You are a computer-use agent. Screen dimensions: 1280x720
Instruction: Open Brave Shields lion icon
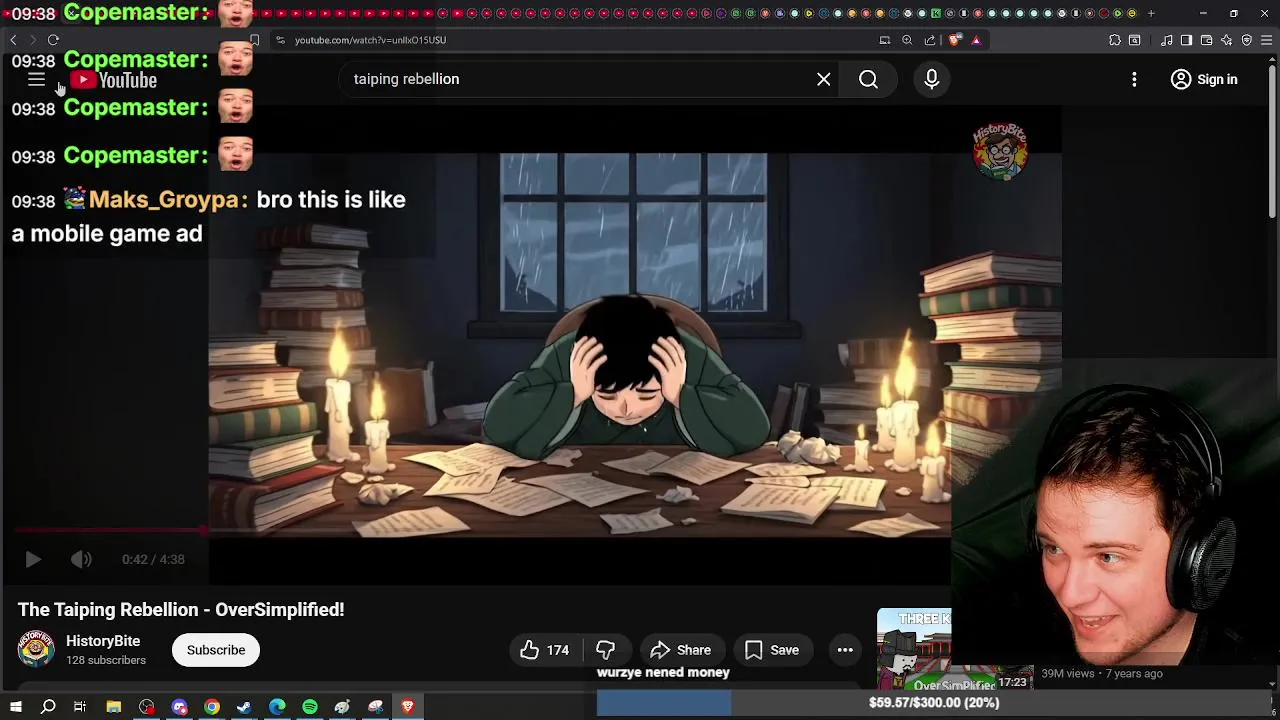pyautogui.click(x=954, y=40)
